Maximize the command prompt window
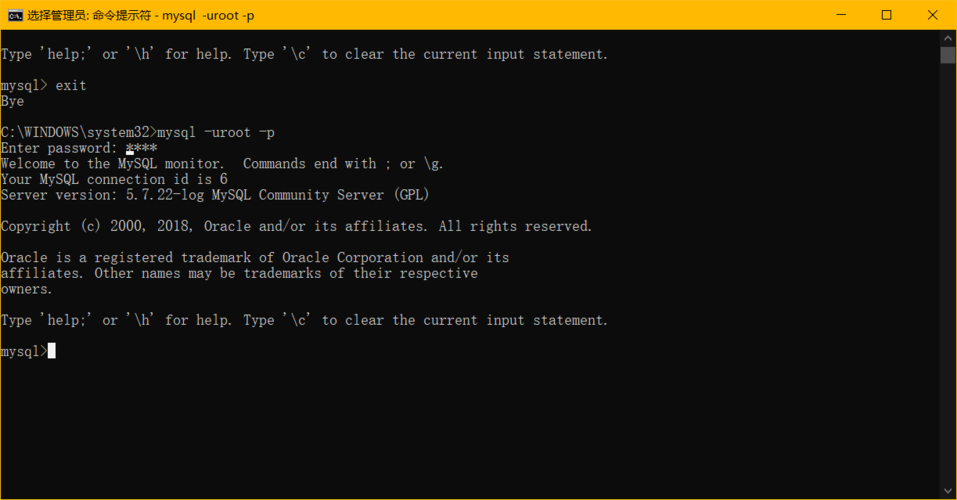The width and height of the screenshot is (957, 500). [x=886, y=15]
